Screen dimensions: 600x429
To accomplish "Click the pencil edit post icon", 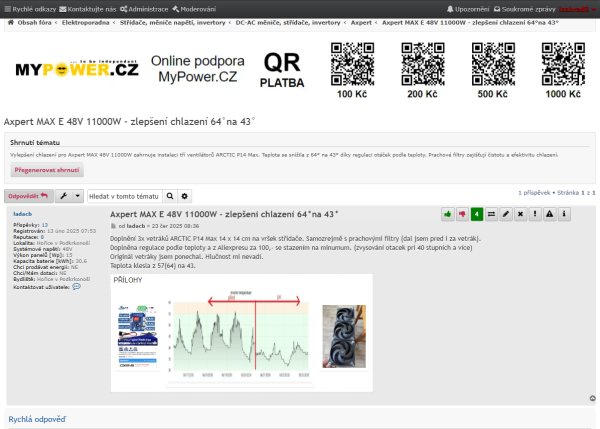I will point(506,214).
